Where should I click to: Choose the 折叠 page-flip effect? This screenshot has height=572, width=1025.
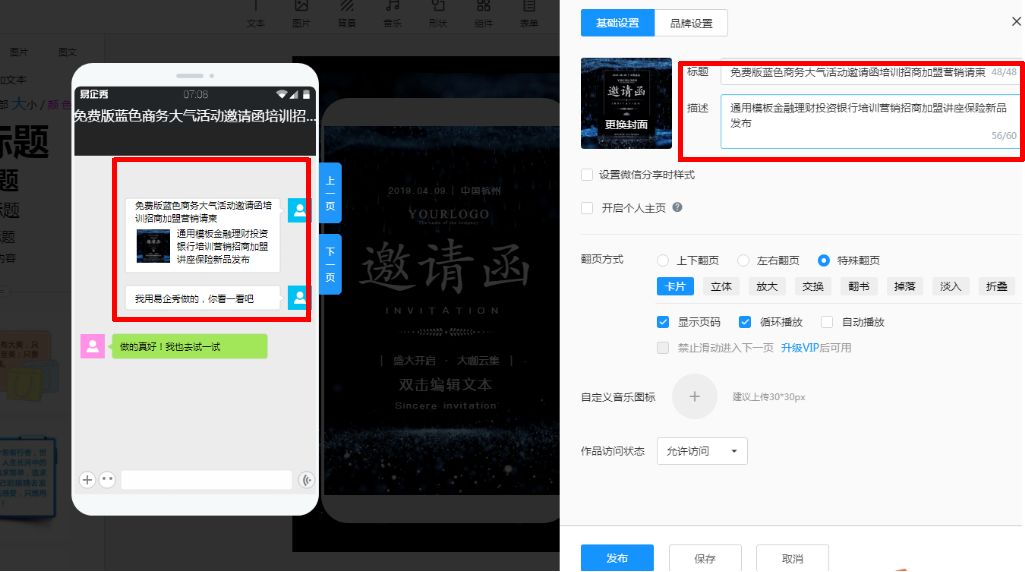click(996, 286)
